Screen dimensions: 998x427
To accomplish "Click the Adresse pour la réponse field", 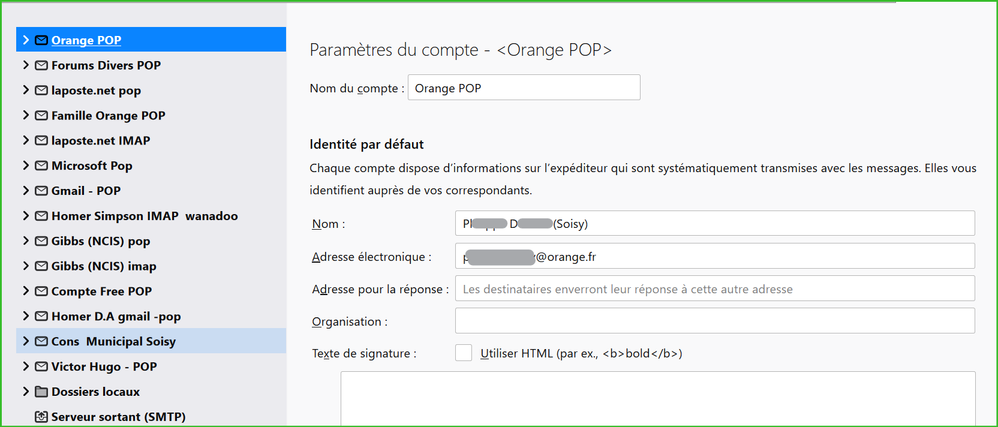I will [714, 289].
